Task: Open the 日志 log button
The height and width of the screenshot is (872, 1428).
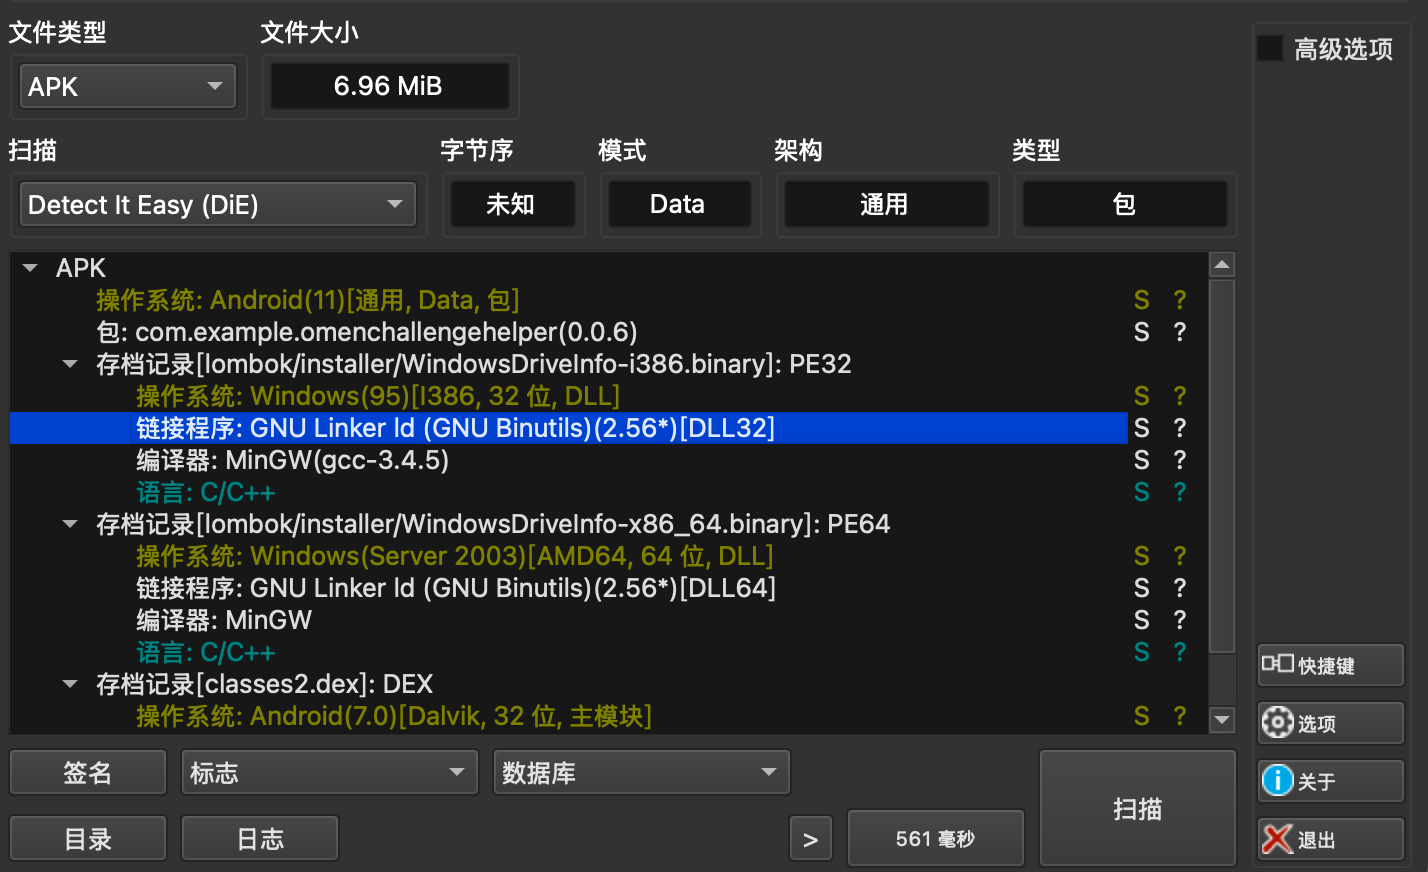Action: (260, 839)
